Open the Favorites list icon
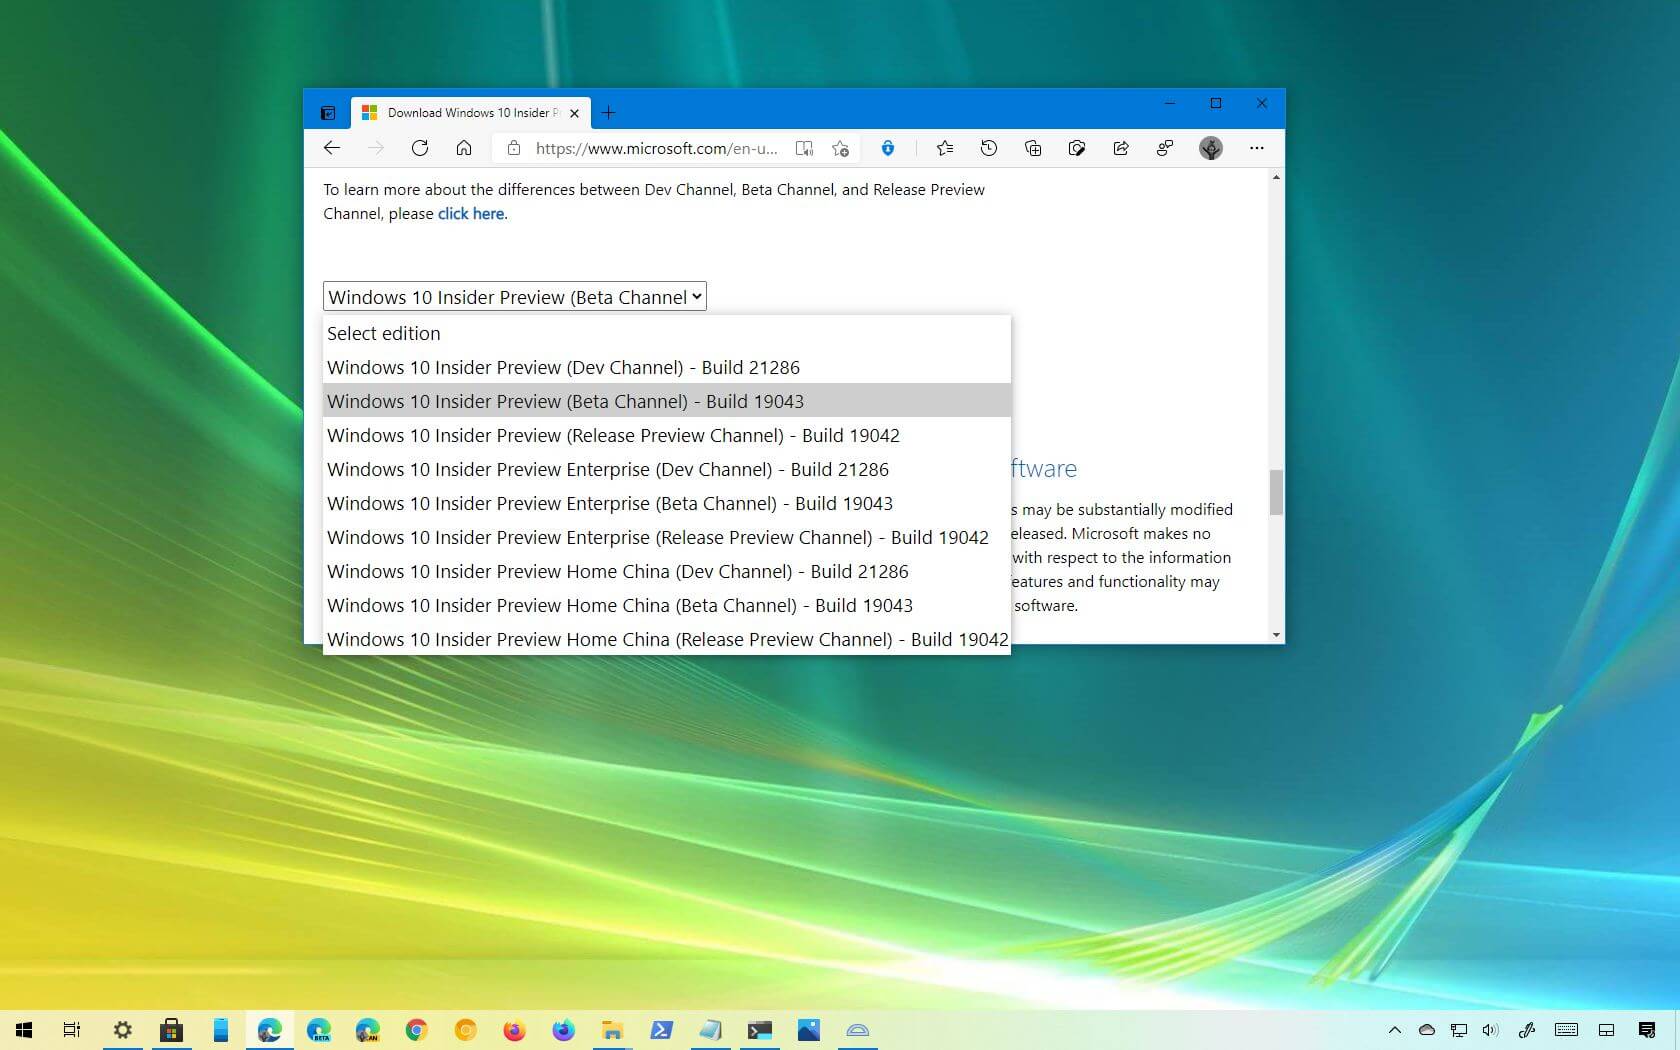The width and height of the screenshot is (1680, 1050). 945,148
